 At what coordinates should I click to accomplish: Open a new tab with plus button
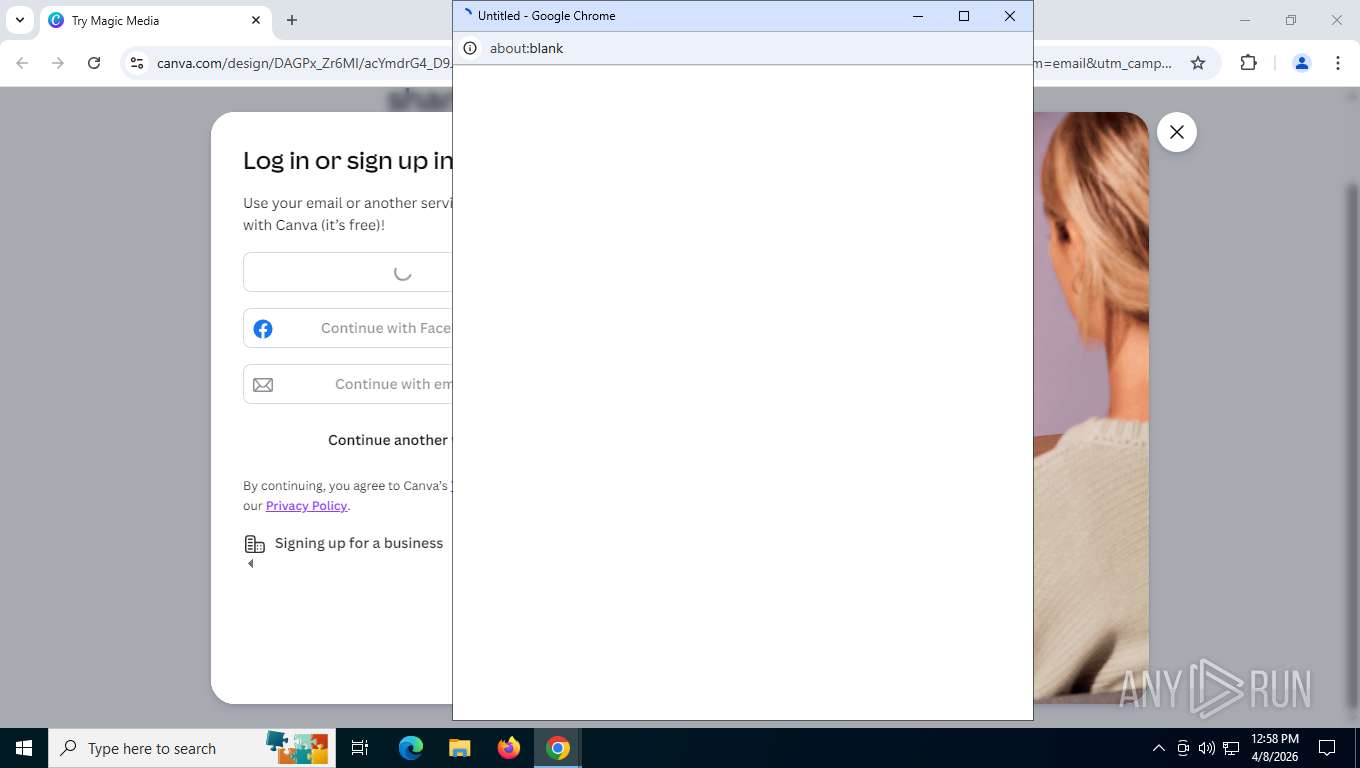[292, 20]
